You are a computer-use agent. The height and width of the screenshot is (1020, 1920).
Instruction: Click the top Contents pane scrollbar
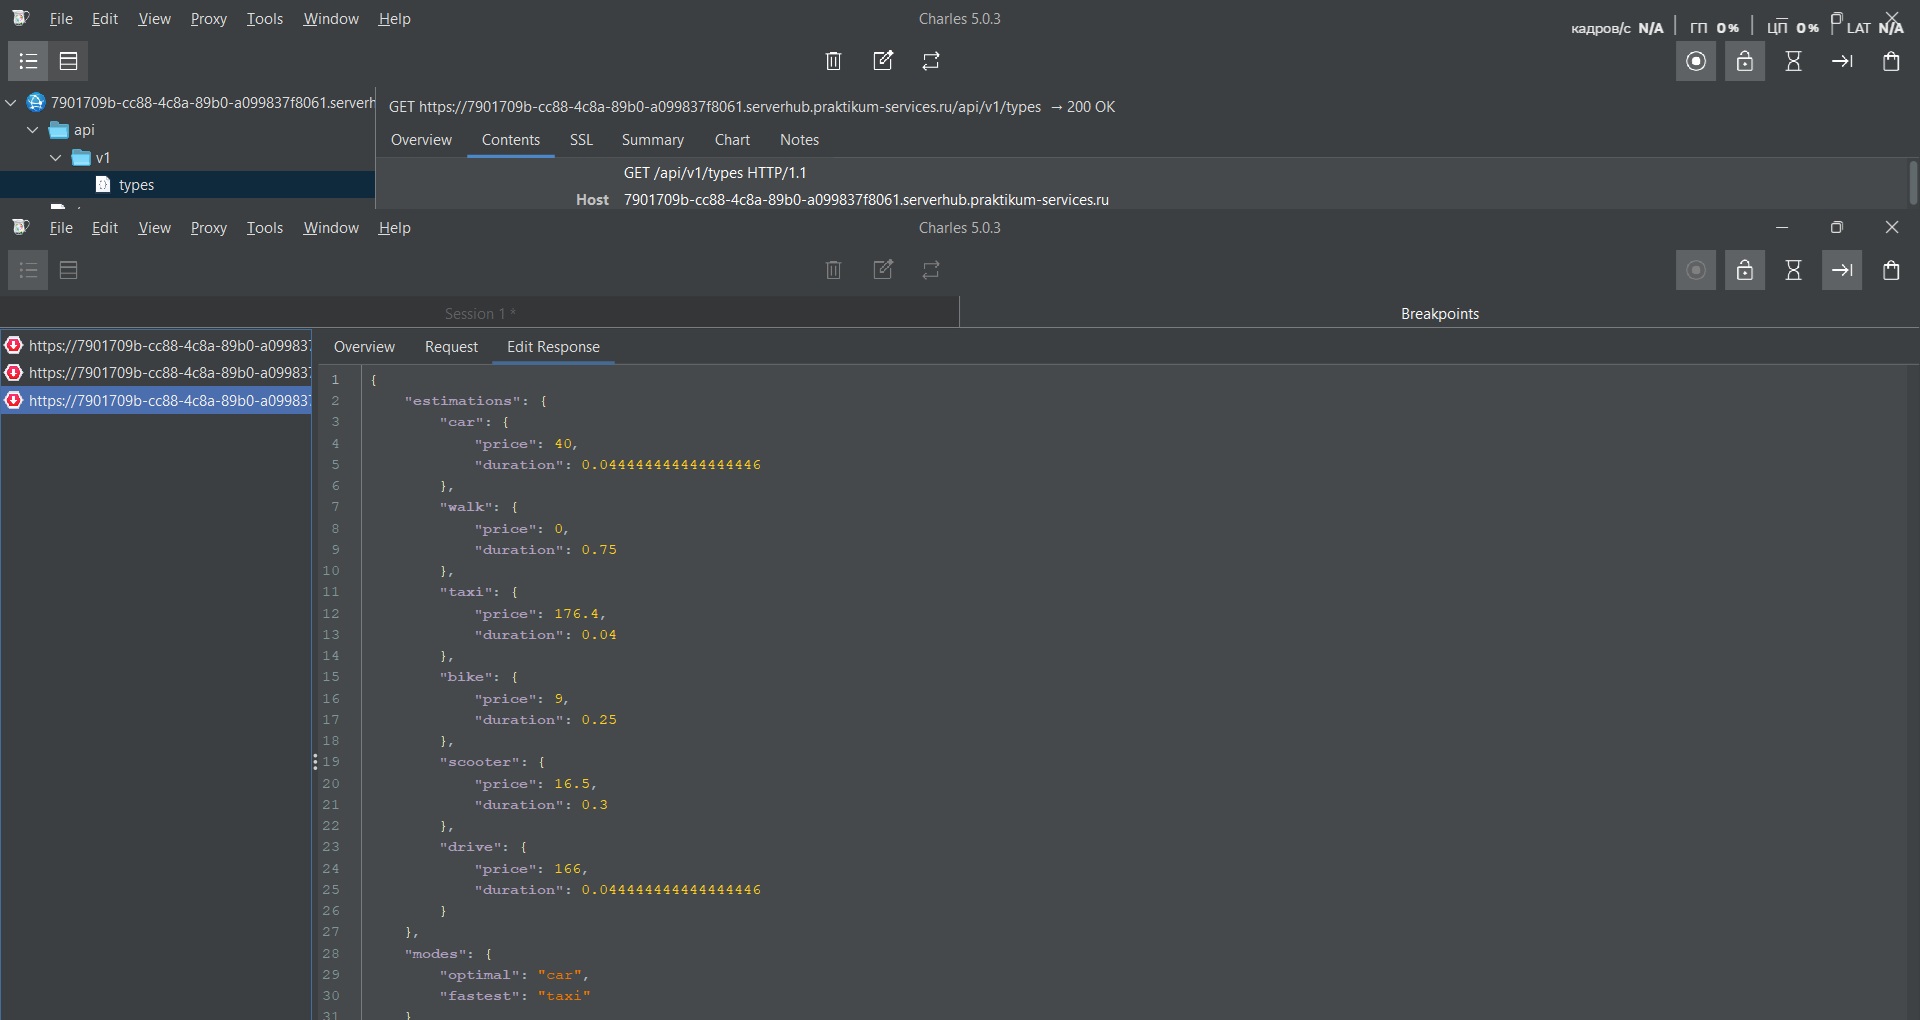click(x=1912, y=182)
